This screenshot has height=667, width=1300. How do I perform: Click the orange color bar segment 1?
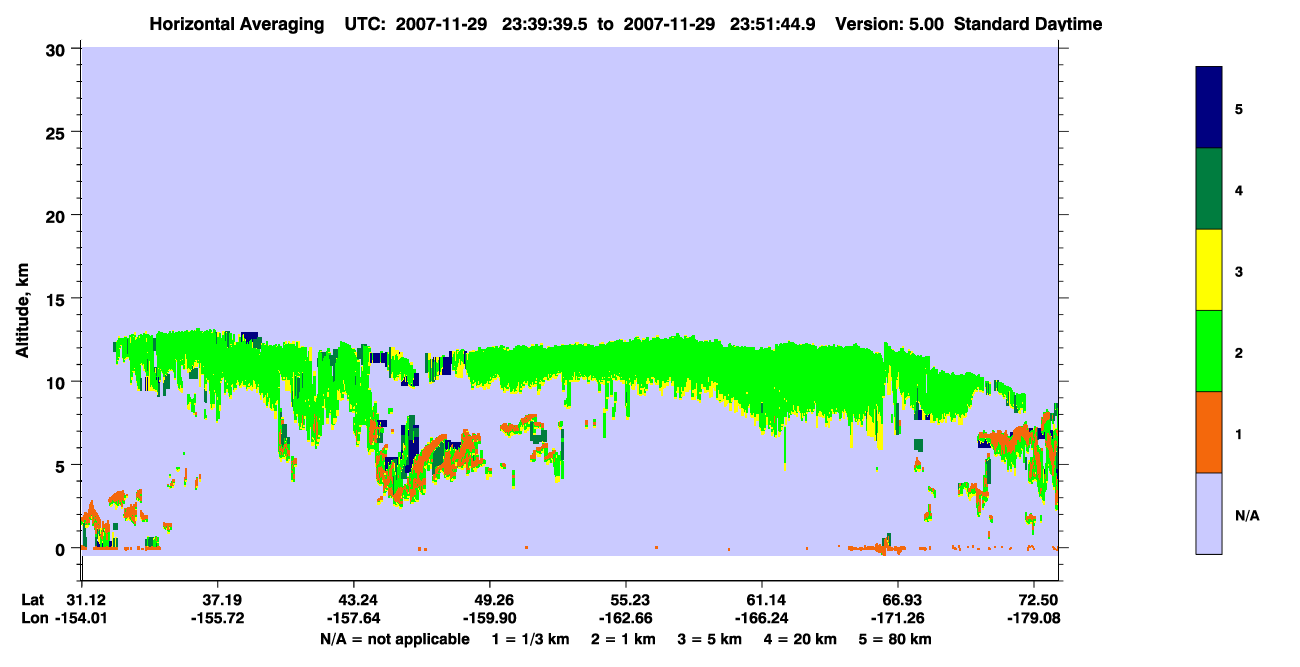coord(1209,432)
